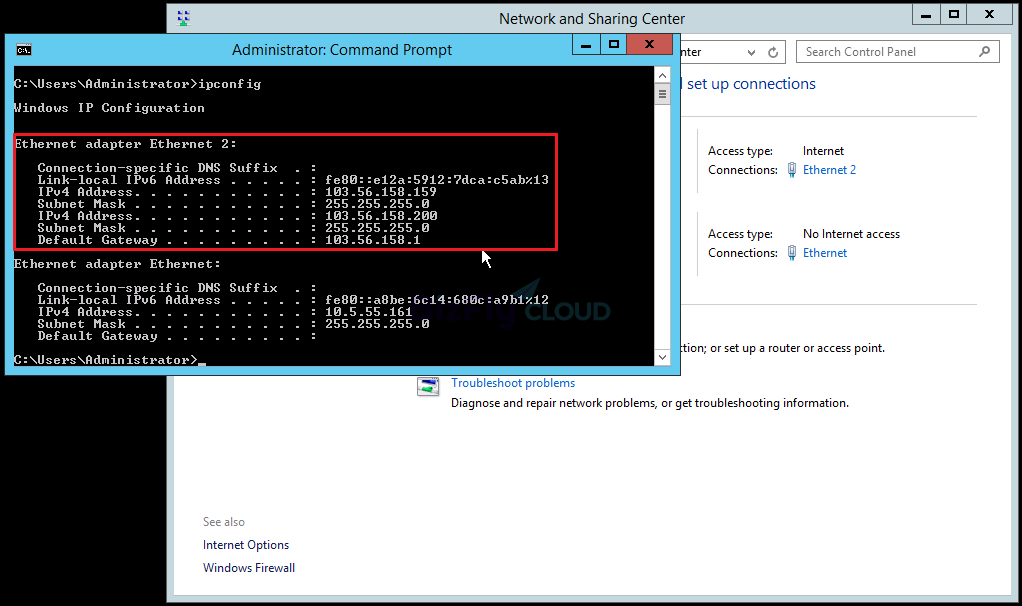Click the IPv4 address 103.56.158.200
This screenshot has width=1022, height=606.
pos(381,216)
